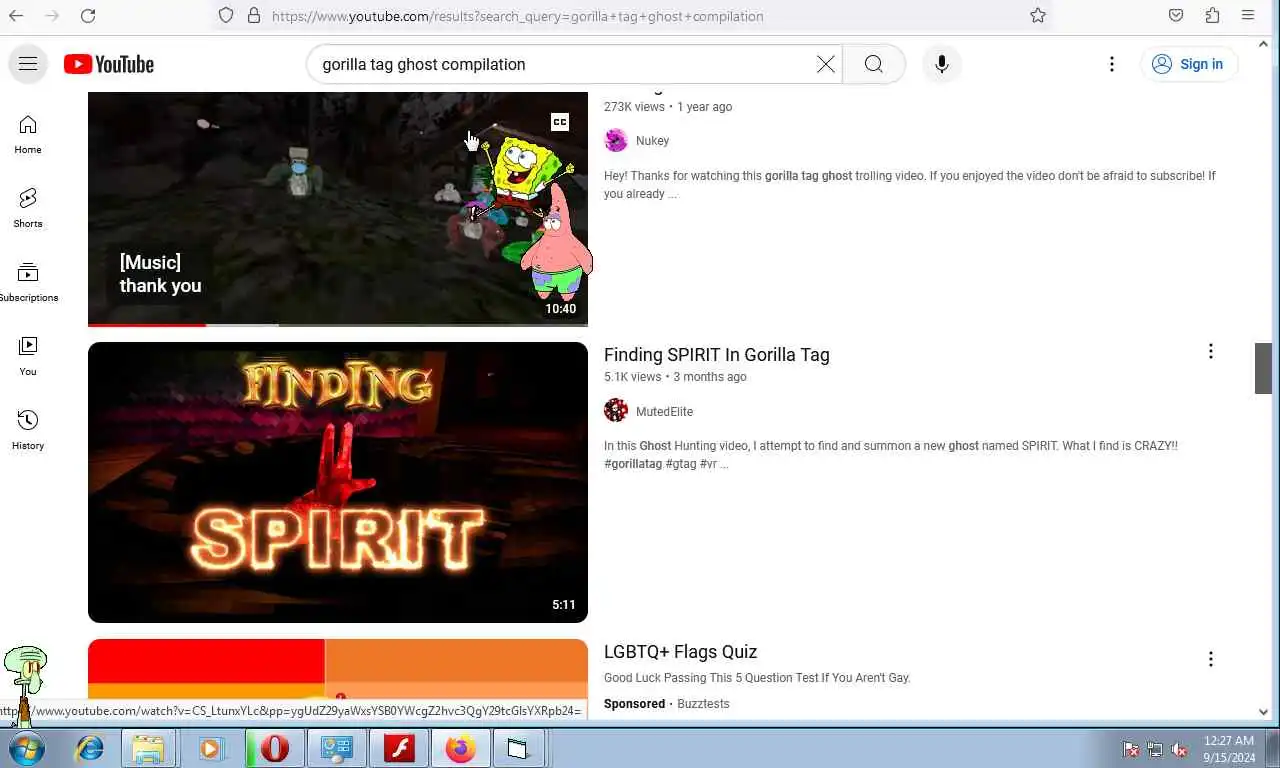Open the Nukey channel avatar

(x=616, y=140)
